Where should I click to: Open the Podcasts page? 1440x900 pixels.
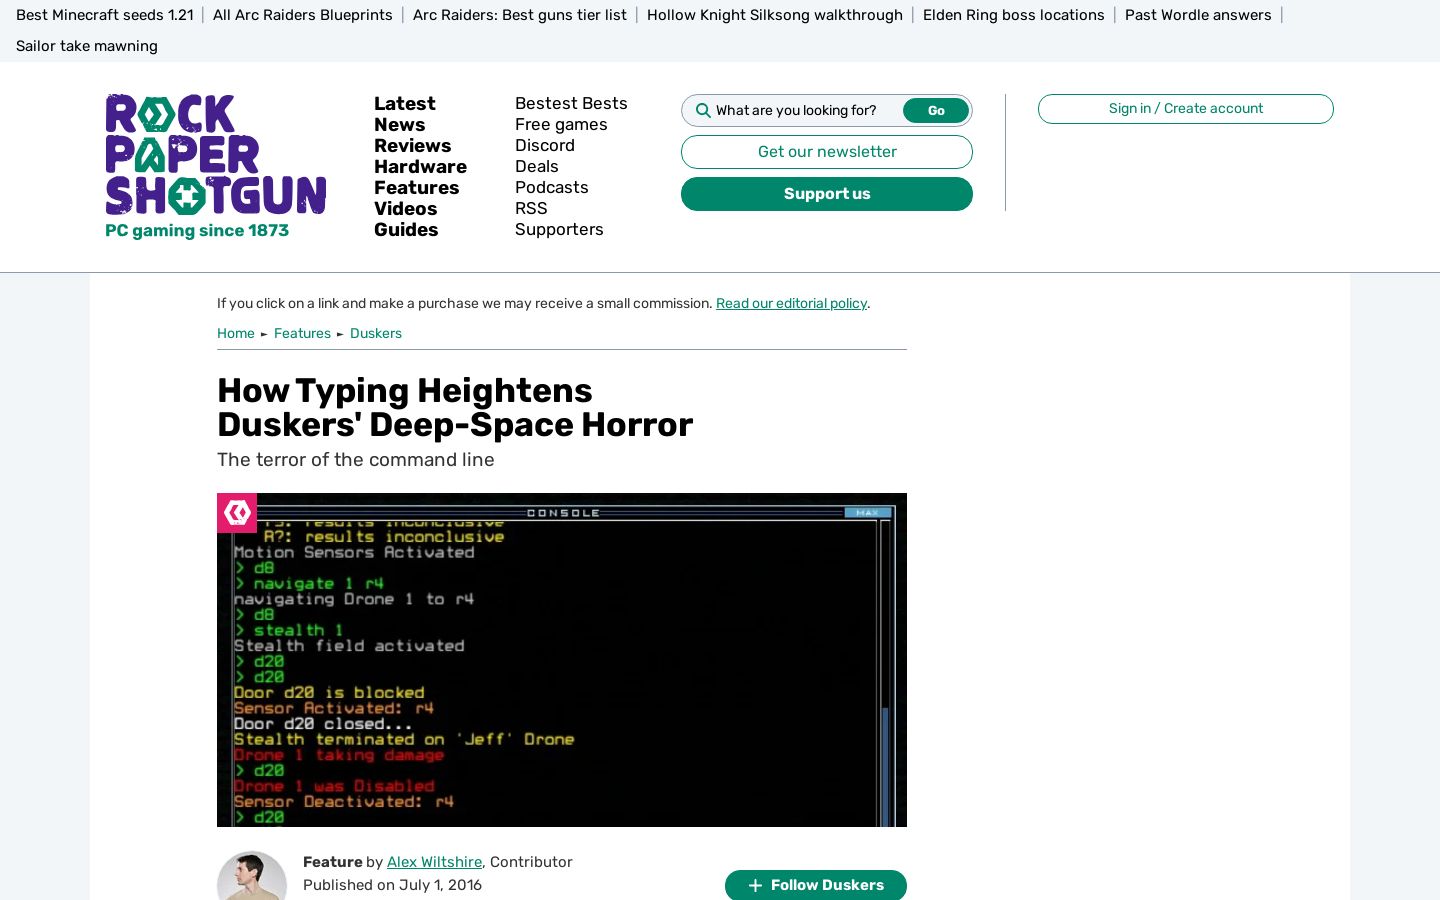(x=552, y=188)
